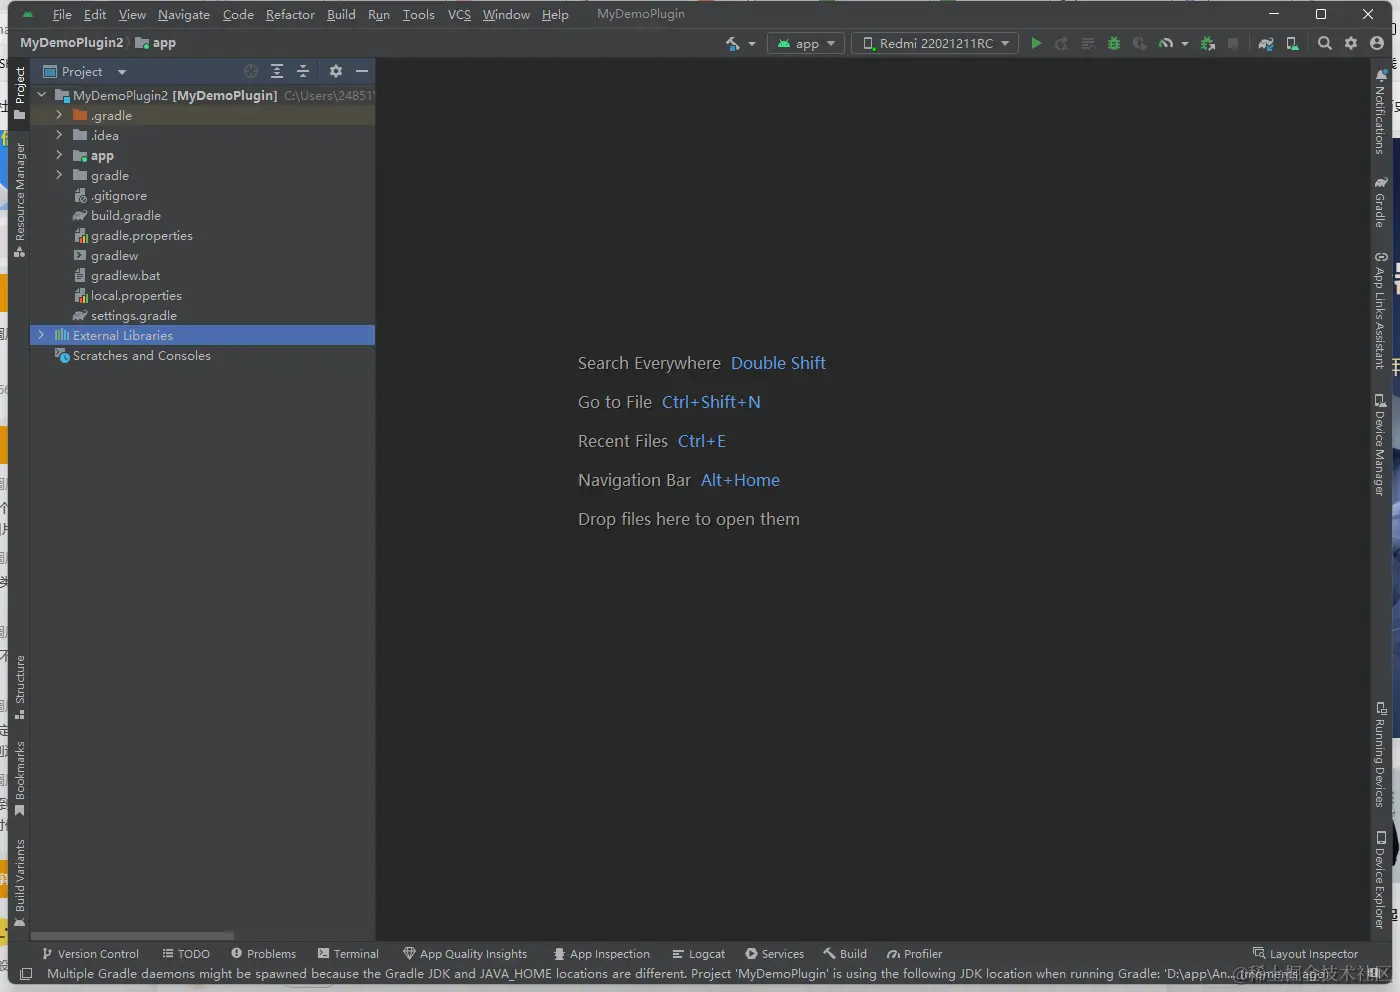Select local.properties in the project tree

coord(136,295)
